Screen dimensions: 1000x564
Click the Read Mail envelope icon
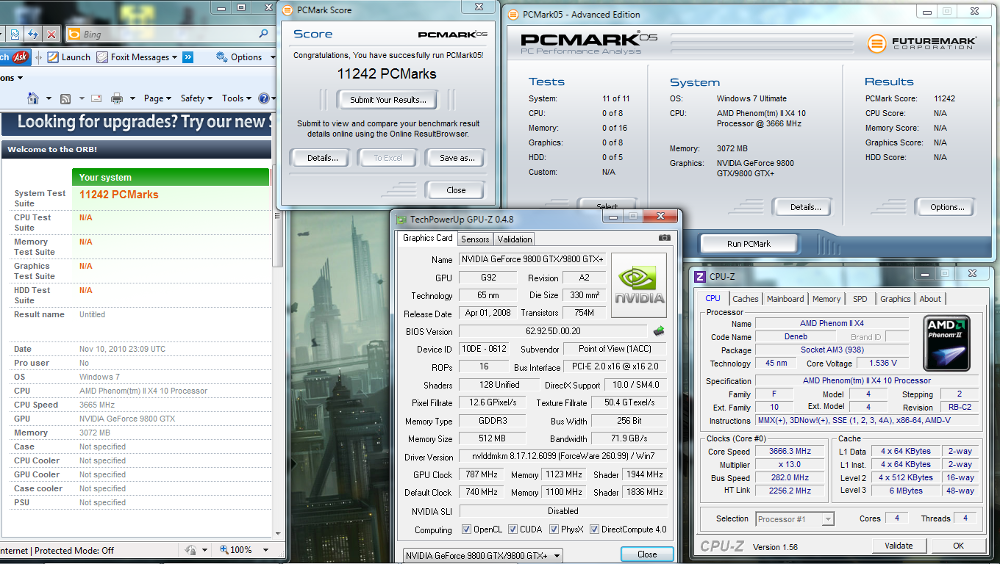click(x=96, y=98)
